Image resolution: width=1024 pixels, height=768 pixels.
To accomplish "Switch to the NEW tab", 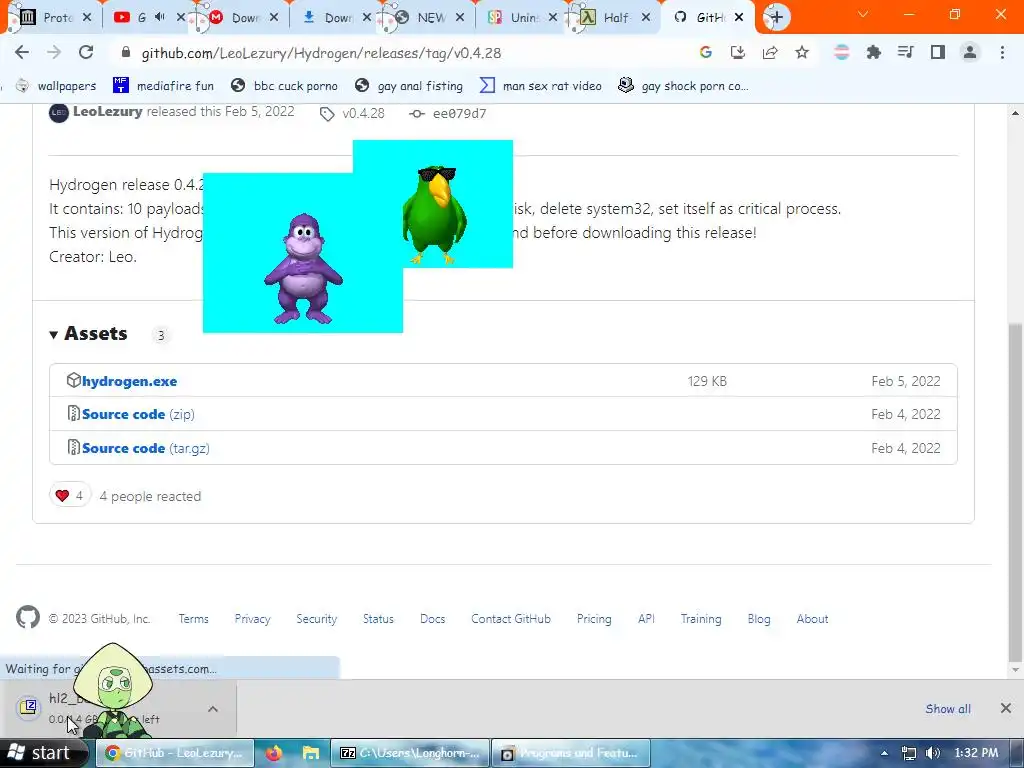I will click(x=430, y=18).
